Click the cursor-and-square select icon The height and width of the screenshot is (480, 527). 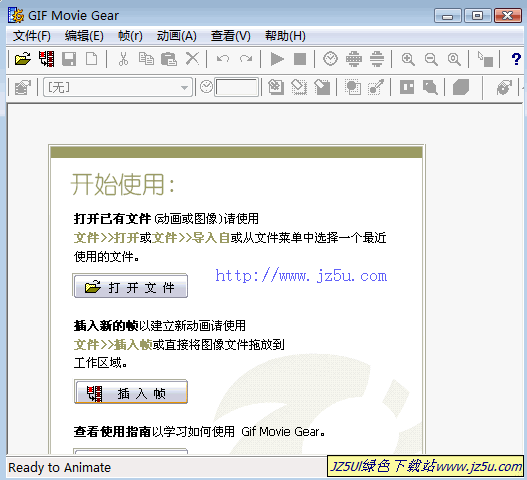point(485,59)
